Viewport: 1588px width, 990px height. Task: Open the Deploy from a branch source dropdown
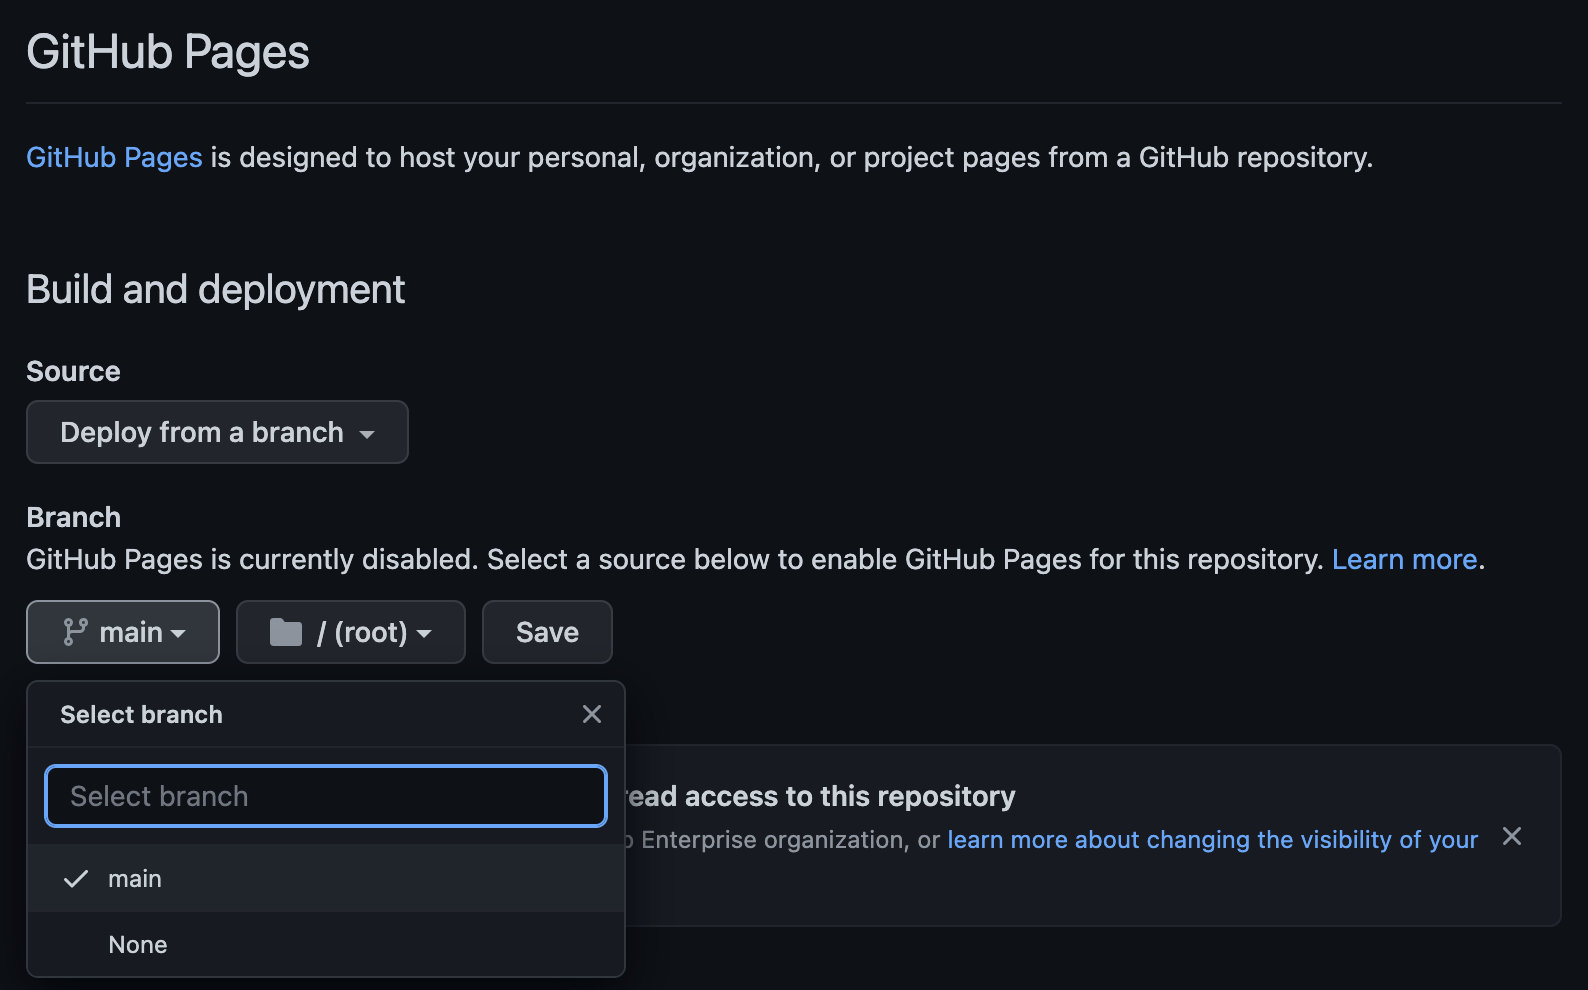(x=217, y=432)
